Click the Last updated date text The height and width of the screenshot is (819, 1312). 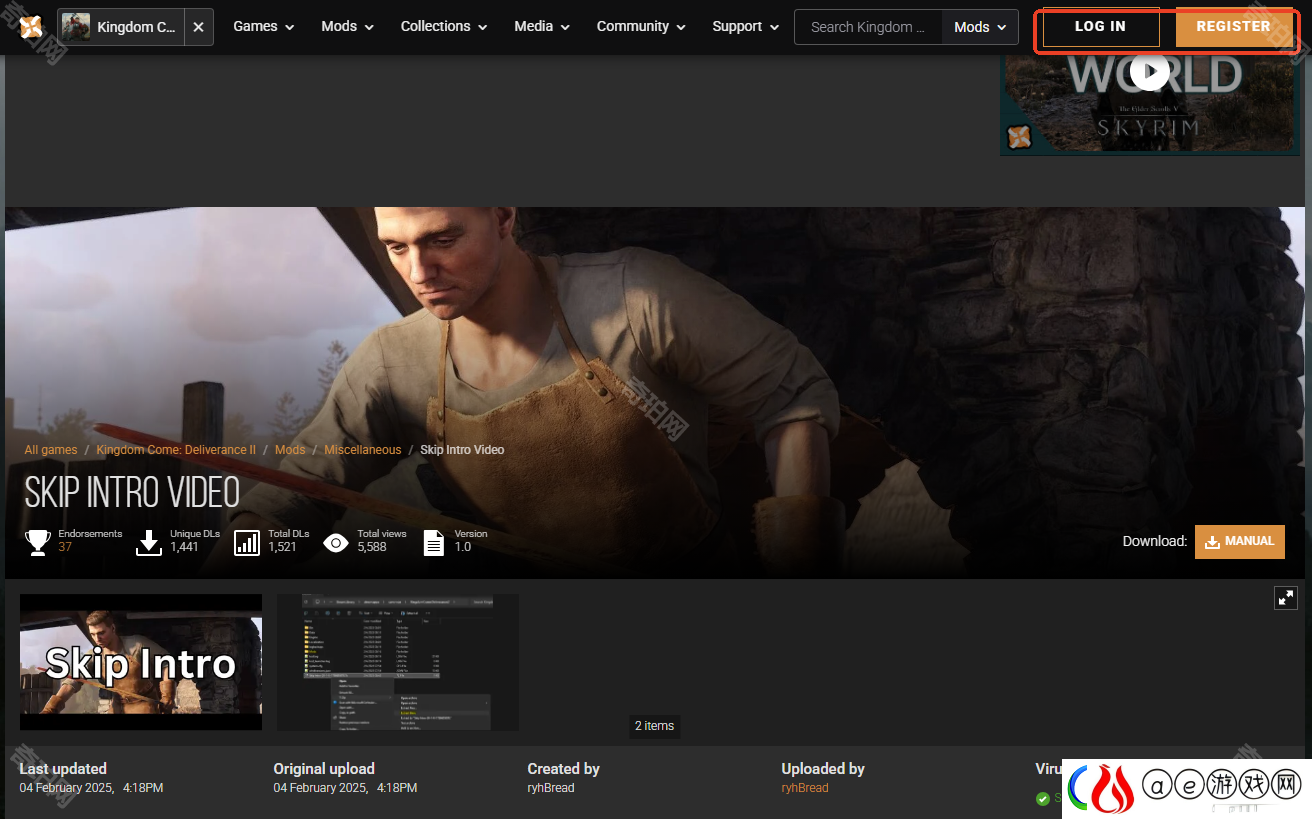coord(91,788)
